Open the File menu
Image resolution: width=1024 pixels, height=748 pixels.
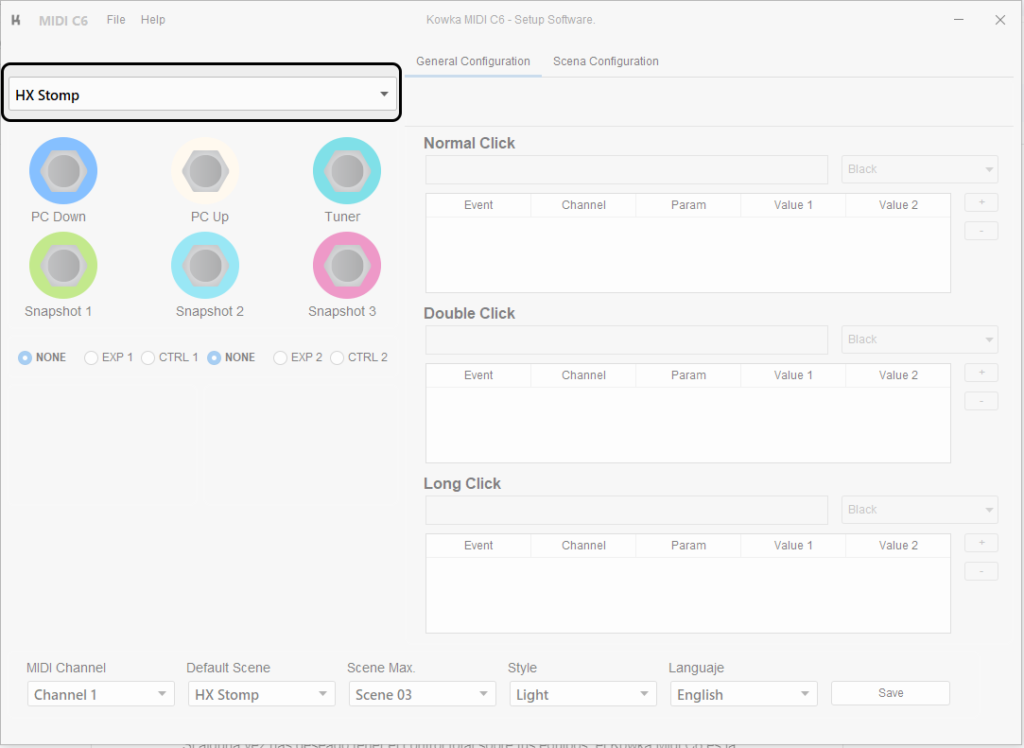(116, 20)
